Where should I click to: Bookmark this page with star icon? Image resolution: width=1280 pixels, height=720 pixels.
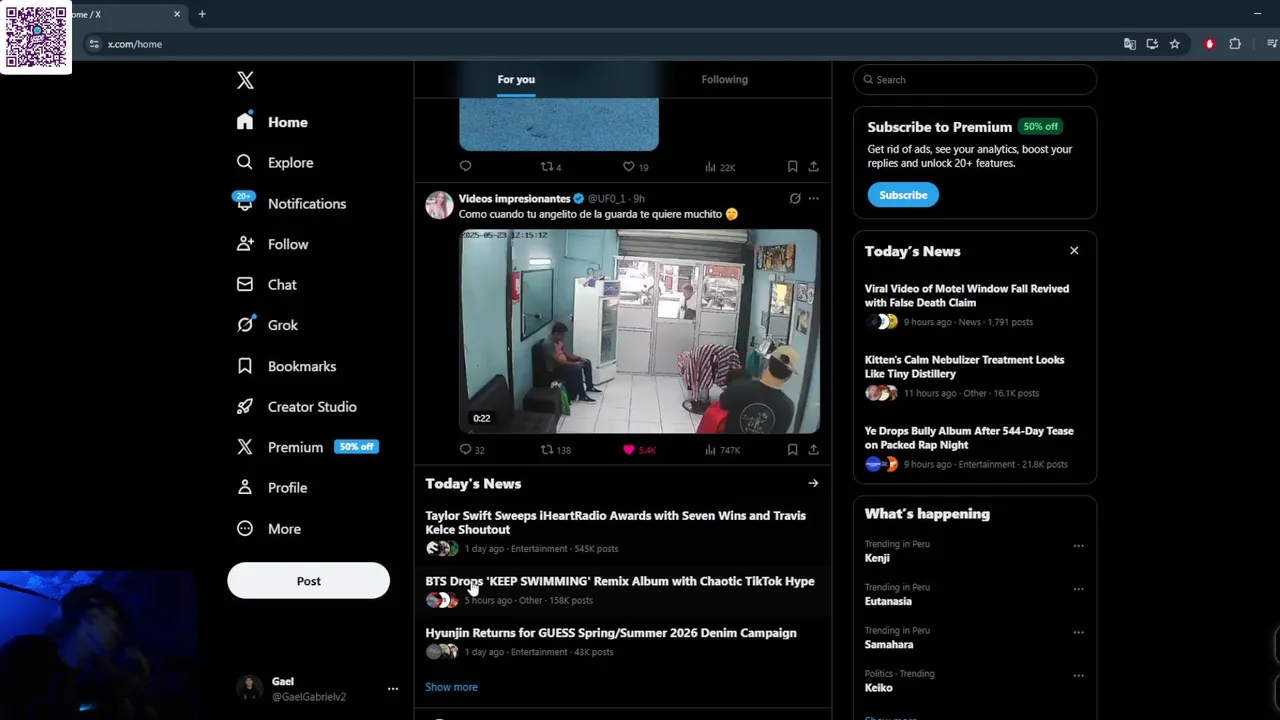(x=1175, y=44)
